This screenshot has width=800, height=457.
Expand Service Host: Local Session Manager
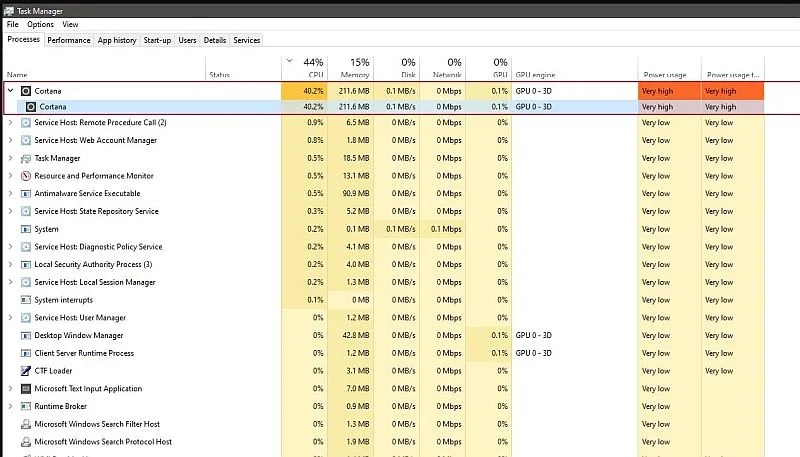10,282
